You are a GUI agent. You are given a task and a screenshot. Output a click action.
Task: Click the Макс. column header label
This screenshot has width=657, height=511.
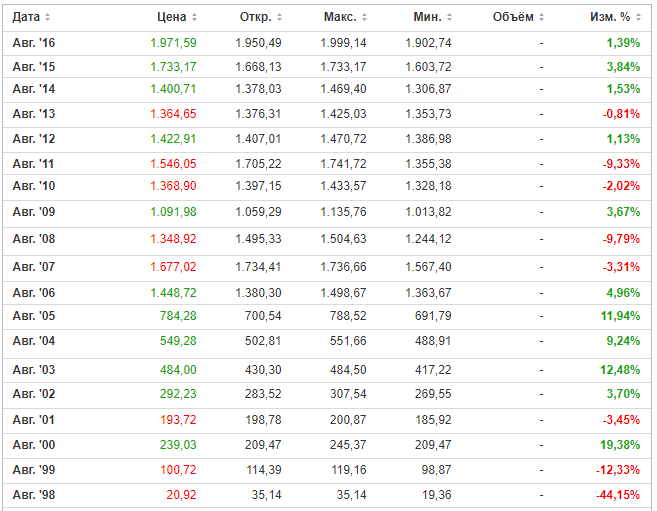click(x=340, y=17)
